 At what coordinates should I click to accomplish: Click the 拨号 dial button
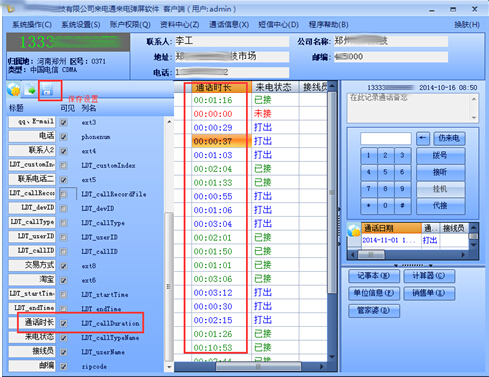[440, 155]
